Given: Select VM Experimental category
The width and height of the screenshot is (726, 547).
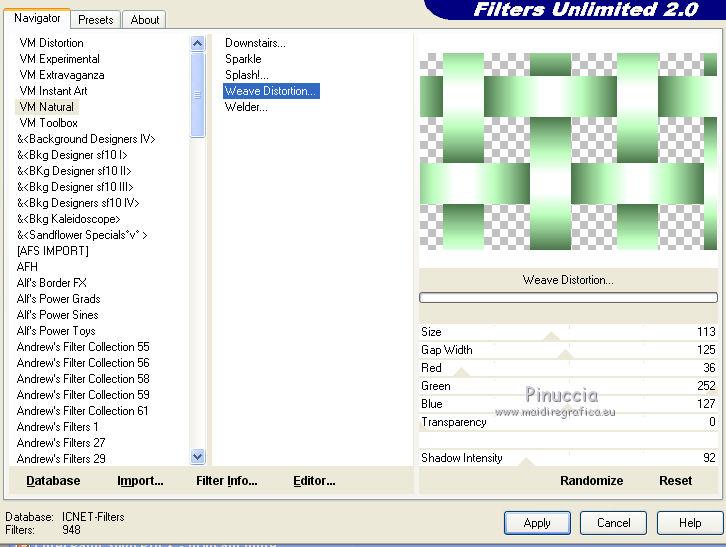Looking at the screenshot, I should 59,59.
